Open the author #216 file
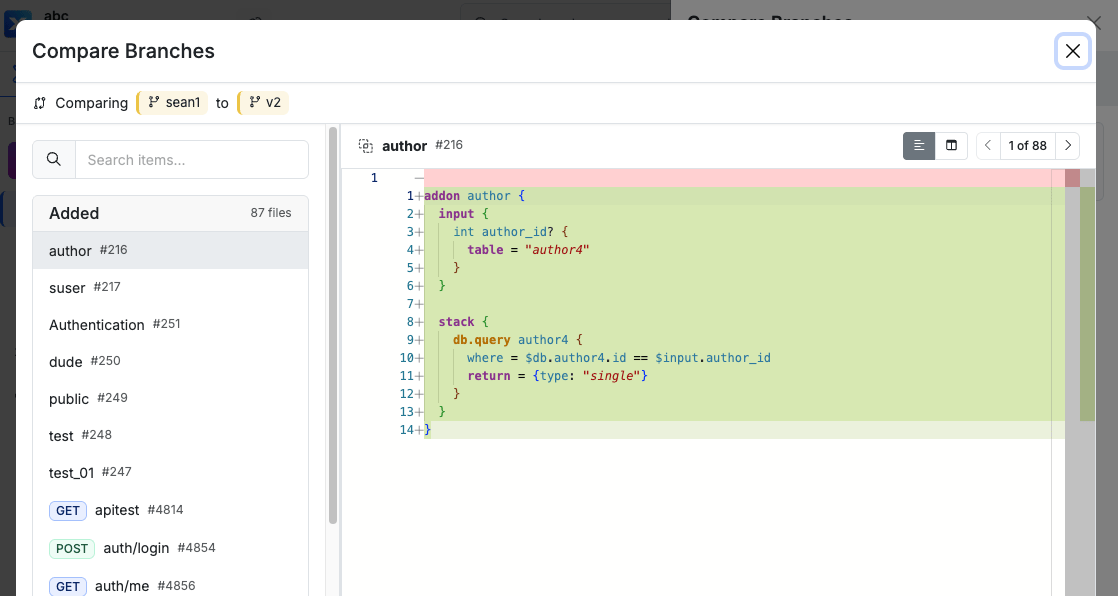 click(x=170, y=250)
